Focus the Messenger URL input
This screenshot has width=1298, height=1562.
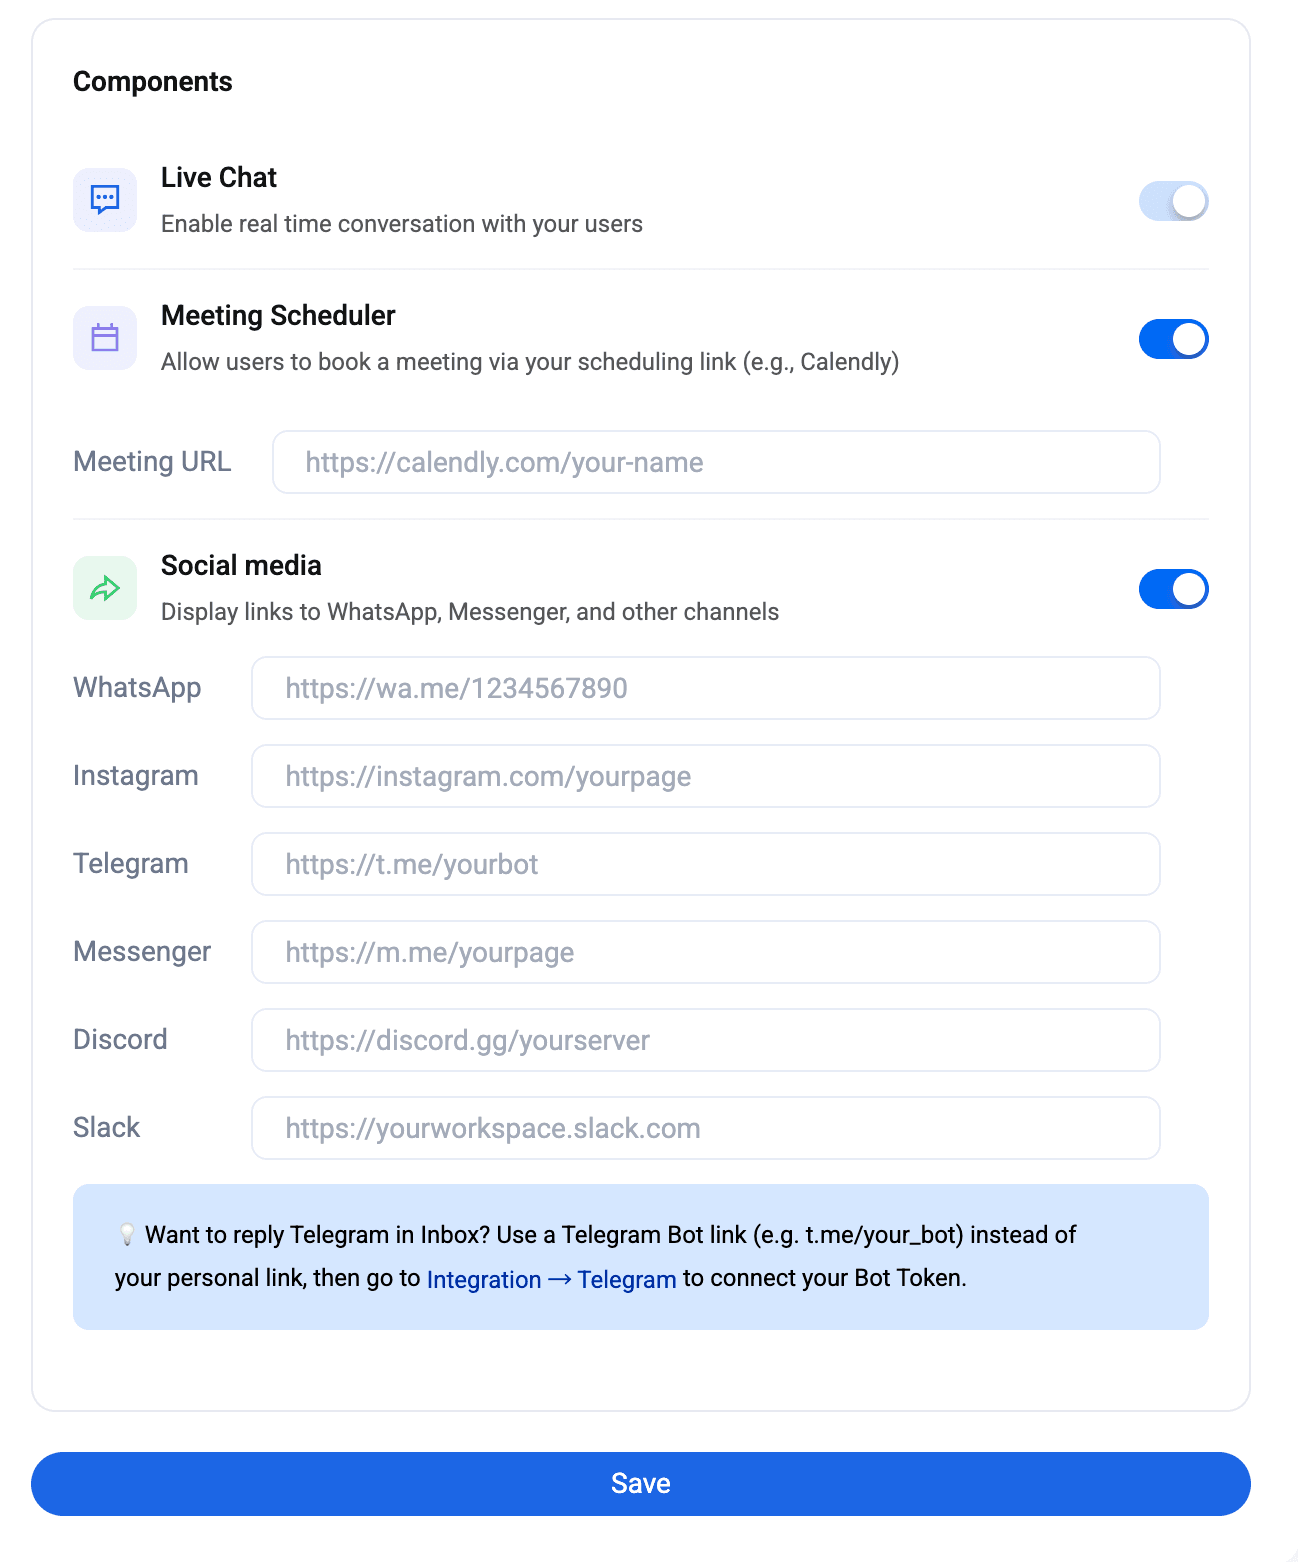tap(706, 952)
